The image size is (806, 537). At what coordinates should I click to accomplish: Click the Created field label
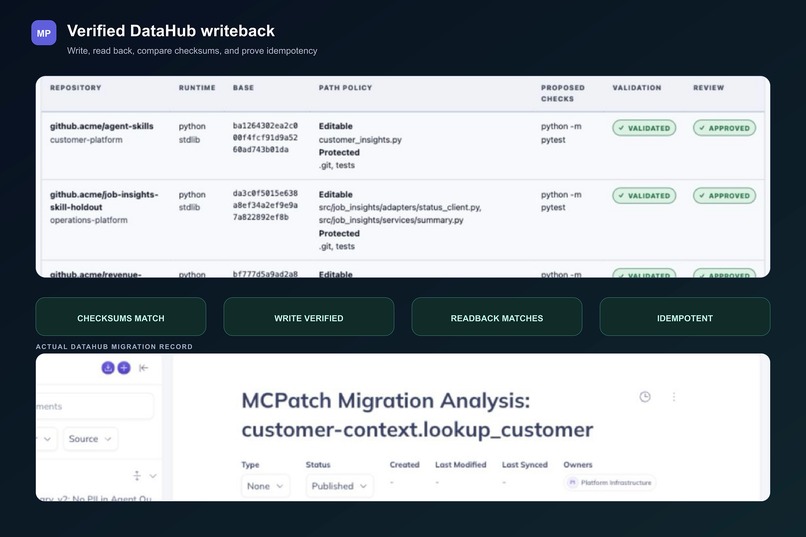pyautogui.click(x=405, y=465)
